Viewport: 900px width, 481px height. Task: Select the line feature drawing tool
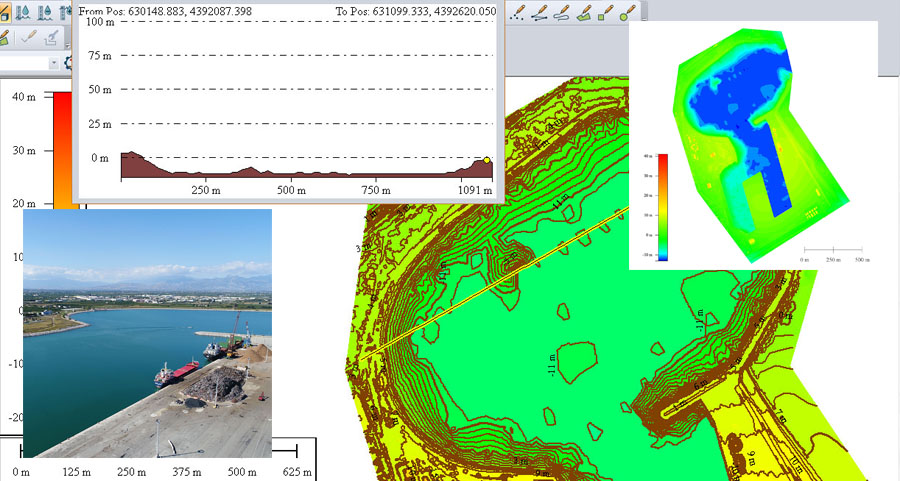(x=541, y=13)
